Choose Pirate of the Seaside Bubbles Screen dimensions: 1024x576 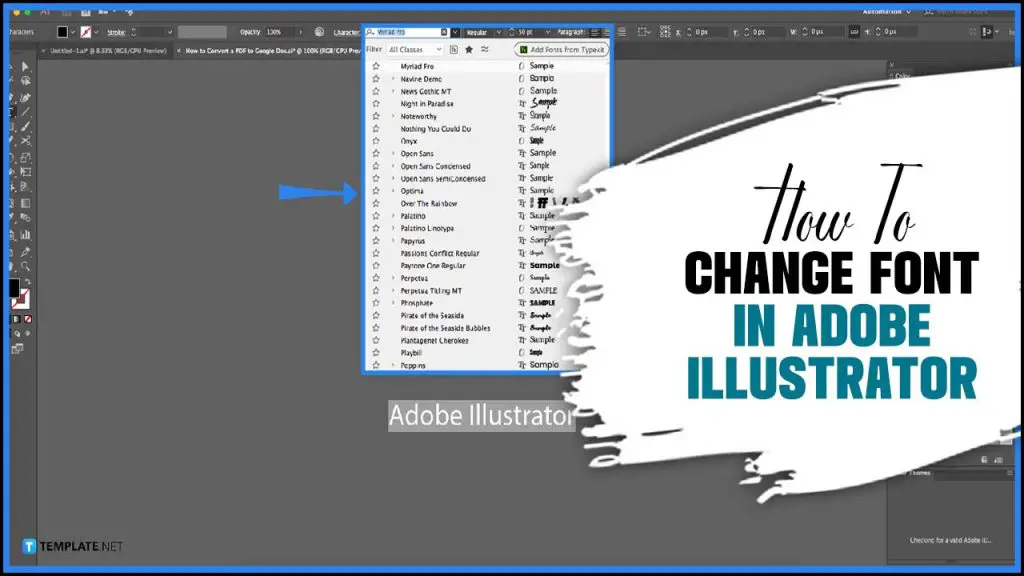click(445, 328)
